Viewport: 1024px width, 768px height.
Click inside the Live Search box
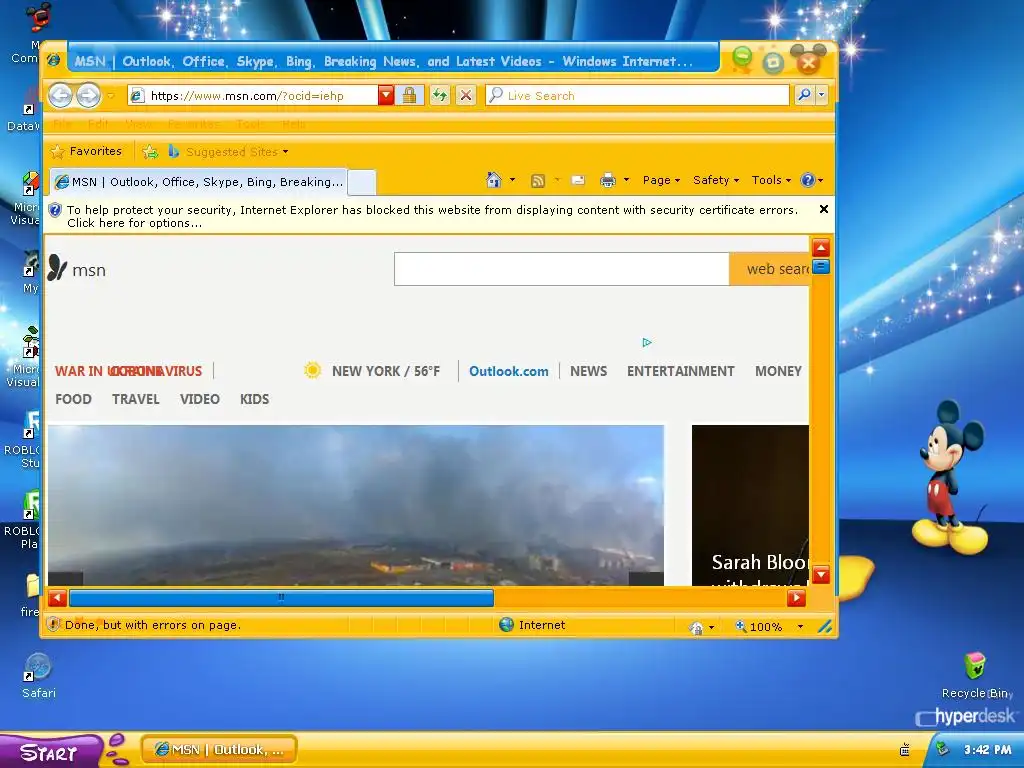click(637, 95)
